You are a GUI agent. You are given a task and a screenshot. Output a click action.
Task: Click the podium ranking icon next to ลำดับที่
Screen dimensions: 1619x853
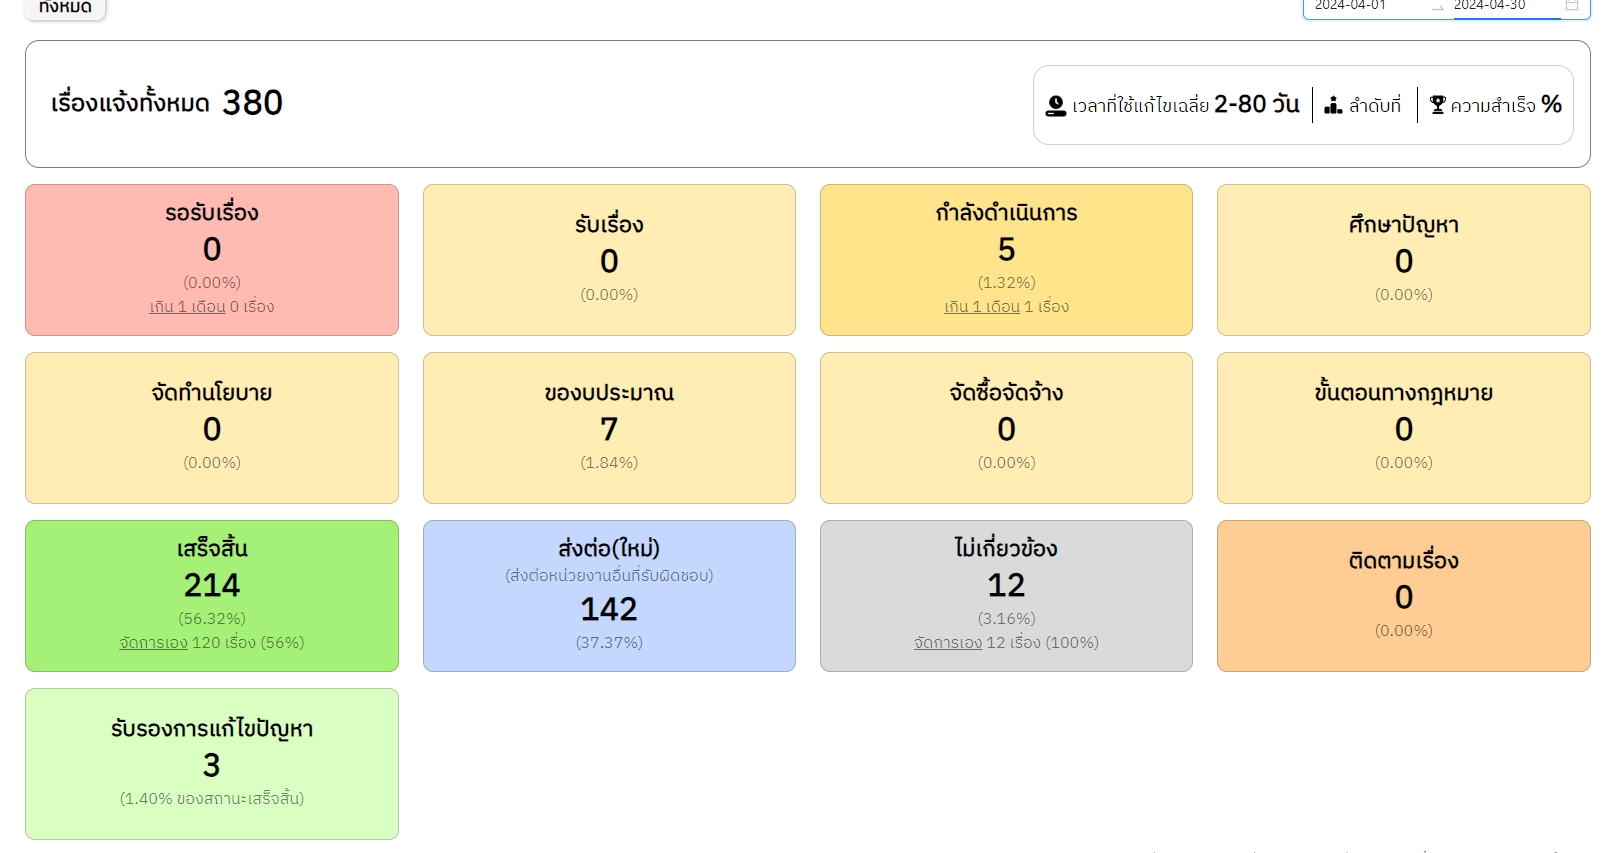1333,105
